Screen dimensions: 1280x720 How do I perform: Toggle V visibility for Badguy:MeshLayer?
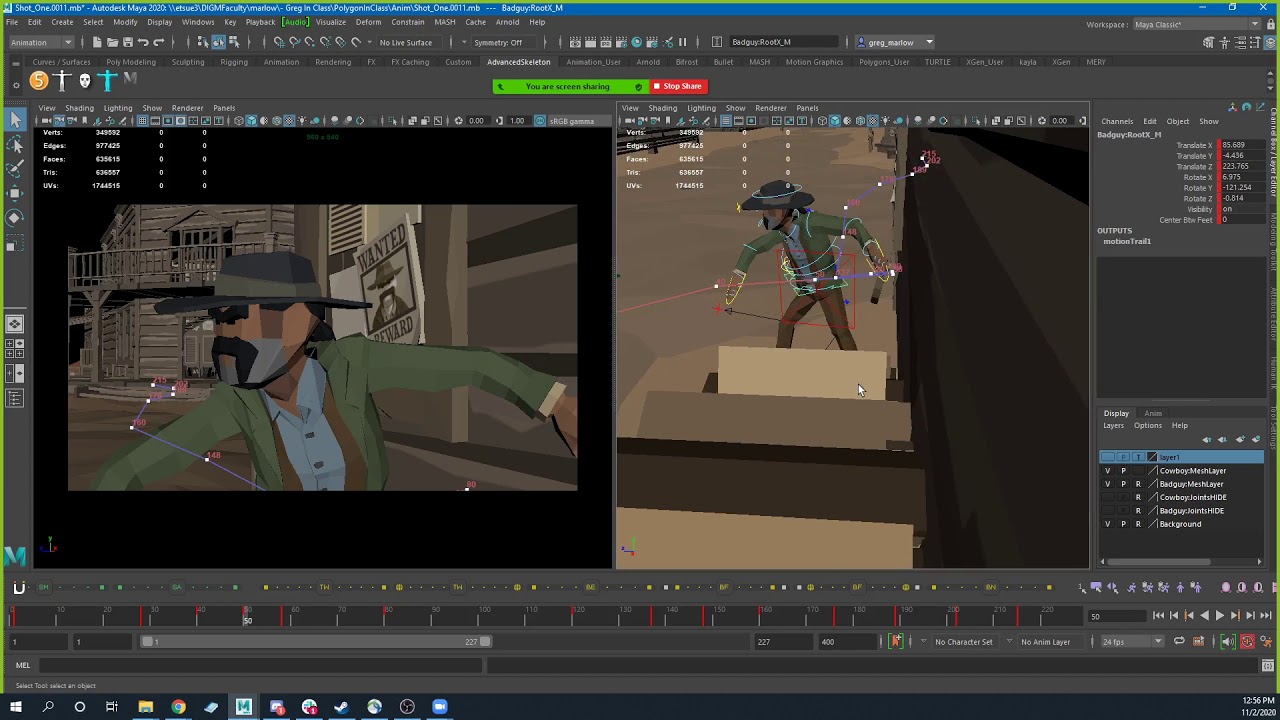point(1107,484)
